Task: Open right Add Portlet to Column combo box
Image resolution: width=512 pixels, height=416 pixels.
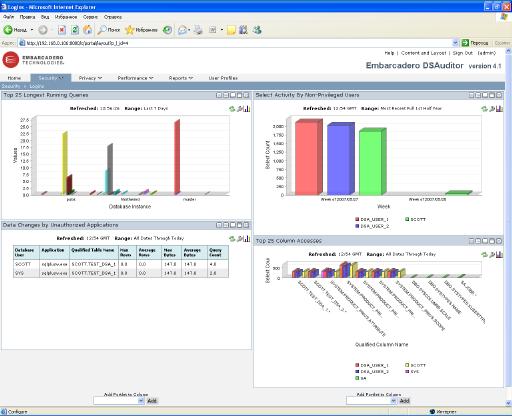Action: tap(371, 401)
